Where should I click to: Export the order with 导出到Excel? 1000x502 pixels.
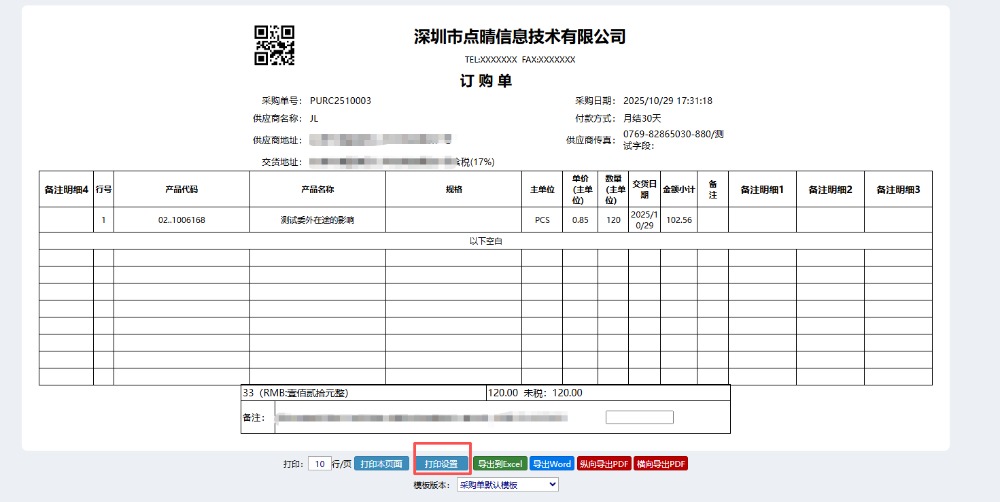(x=499, y=464)
